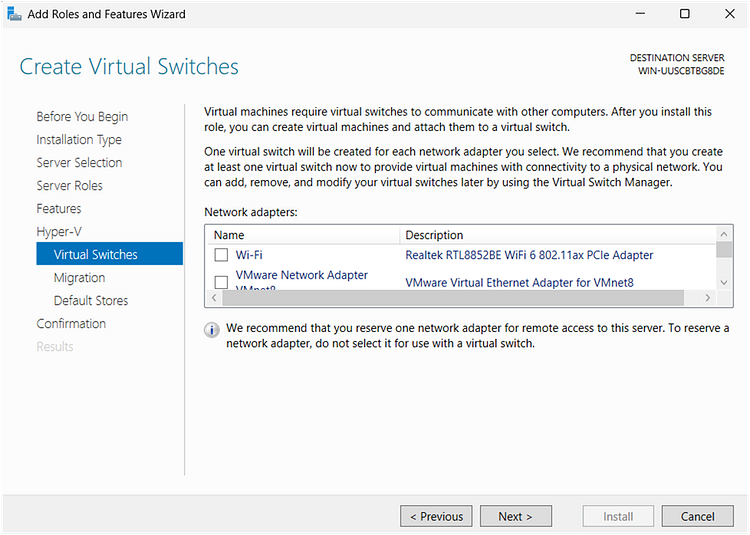Open the Default Stores step
The height and width of the screenshot is (535, 750).
click(x=91, y=301)
